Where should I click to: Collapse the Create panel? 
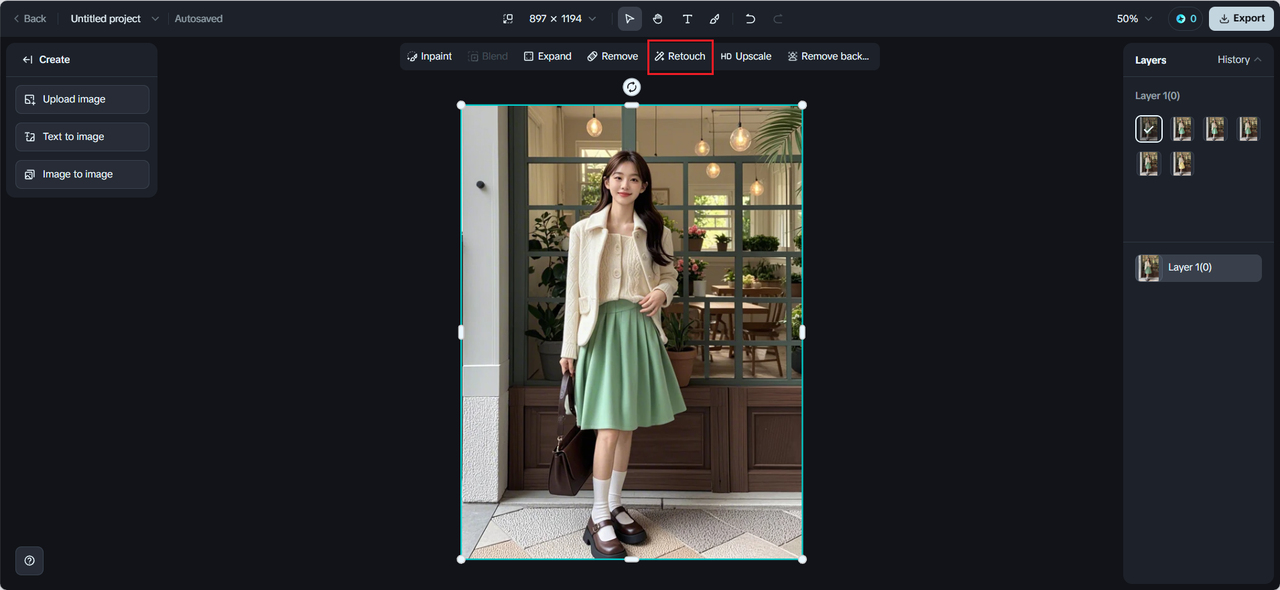click(x=28, y=60)
